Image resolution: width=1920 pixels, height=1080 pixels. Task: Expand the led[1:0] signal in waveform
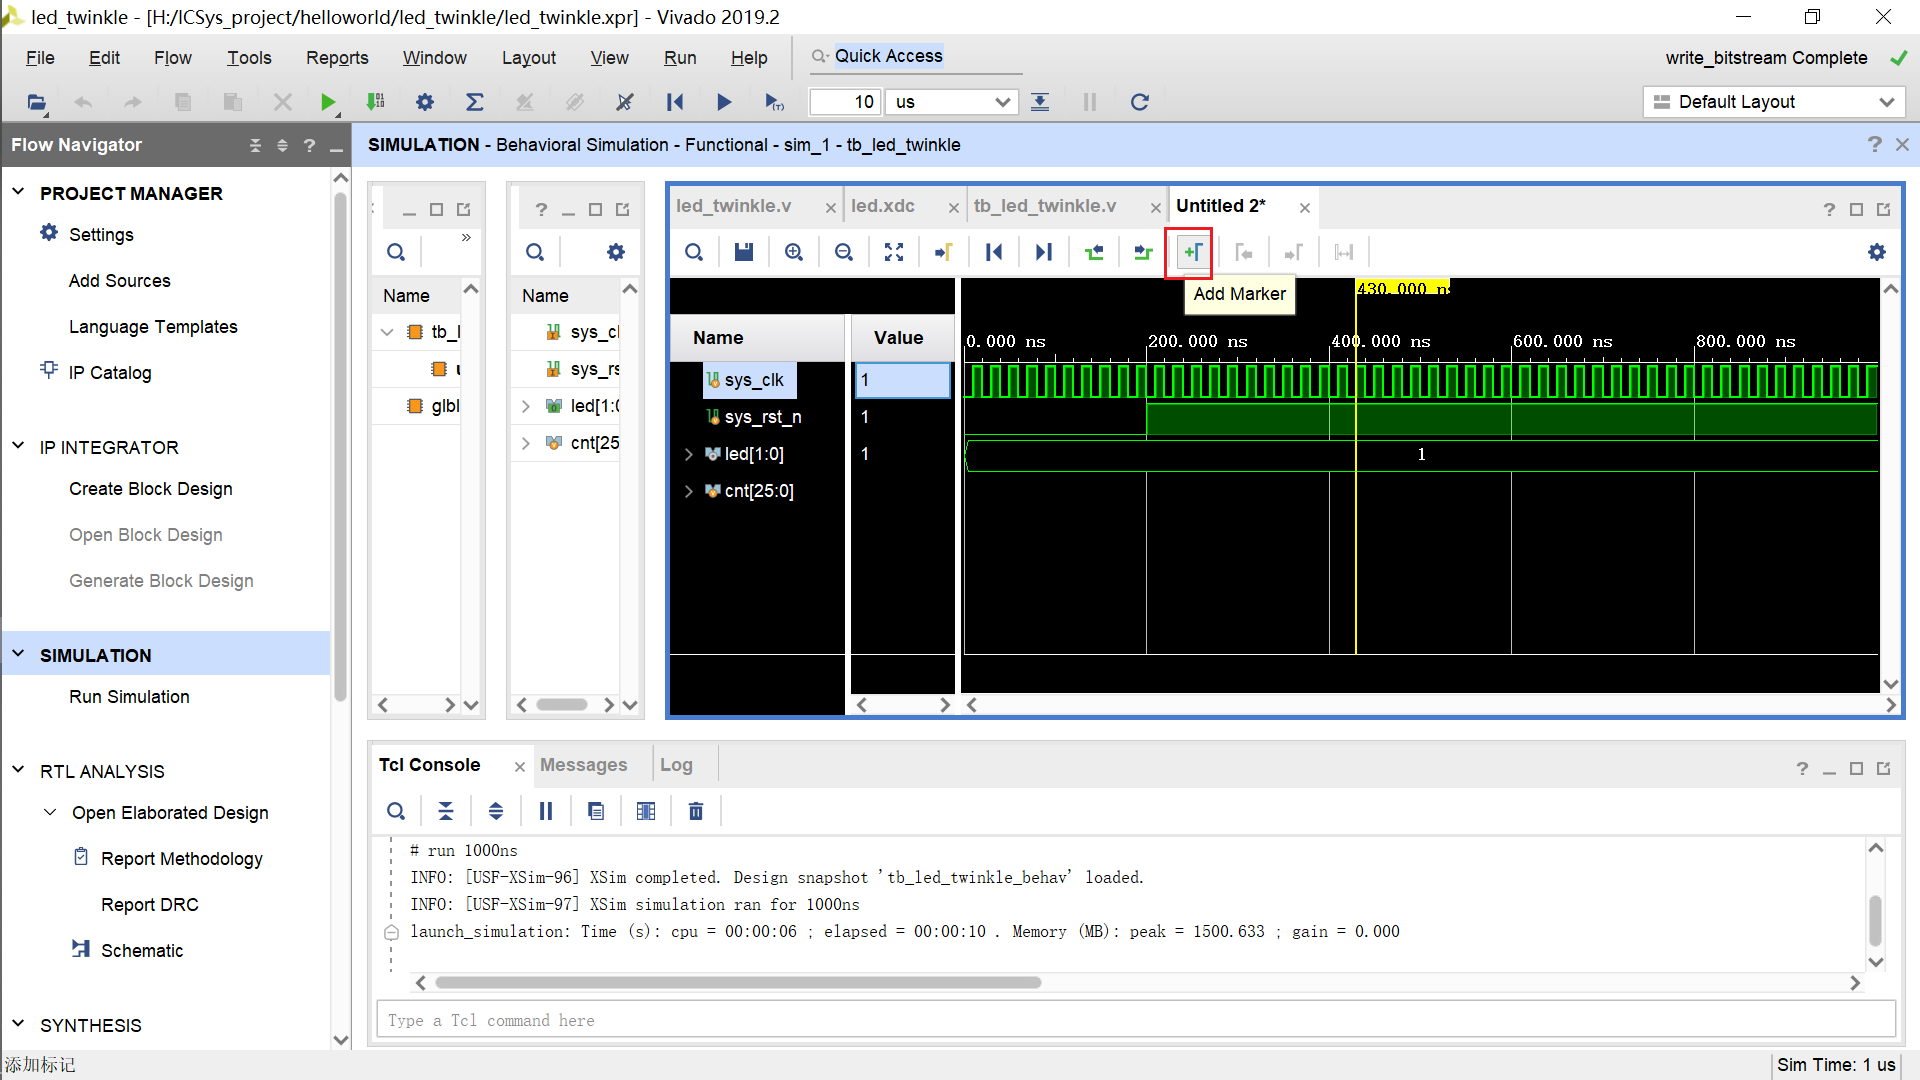[688, 454]
